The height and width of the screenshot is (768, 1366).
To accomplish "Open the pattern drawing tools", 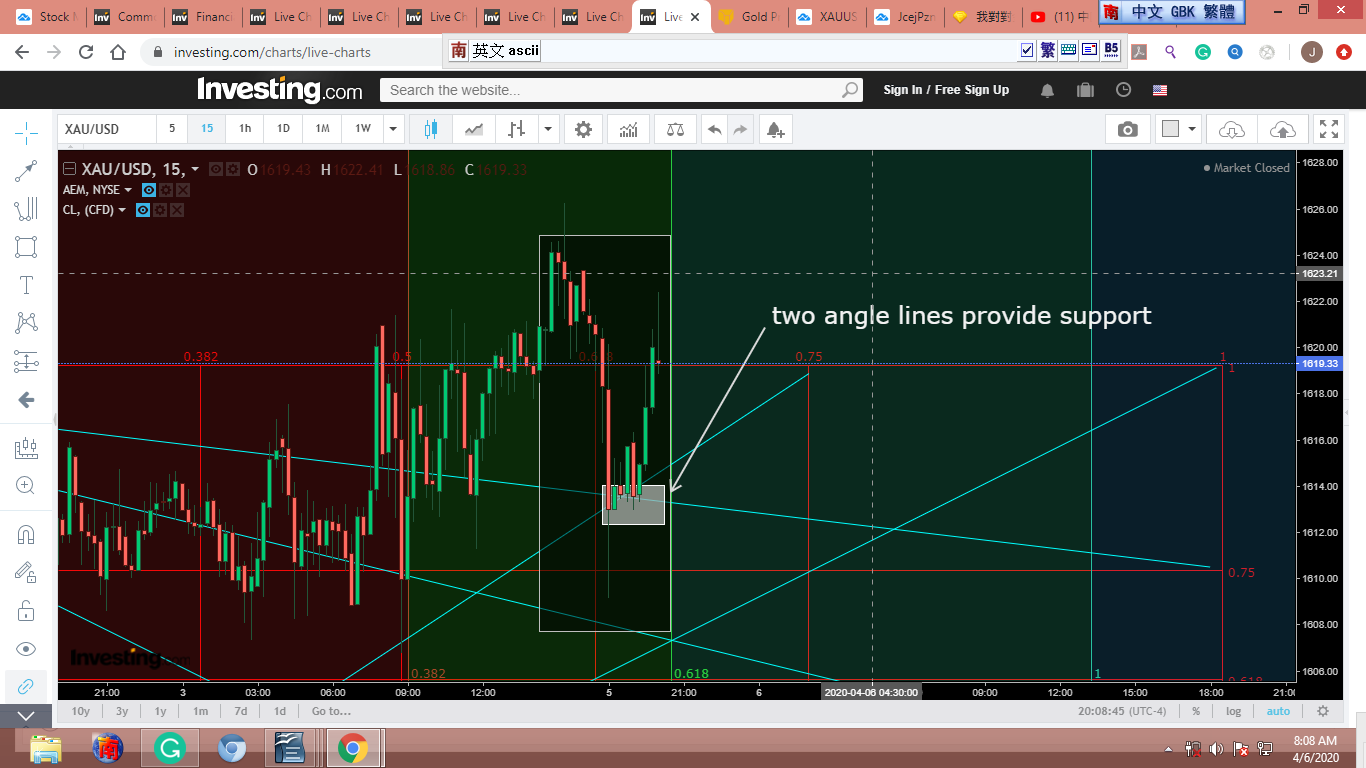I will pyautogui.click(x=26, y=323).
